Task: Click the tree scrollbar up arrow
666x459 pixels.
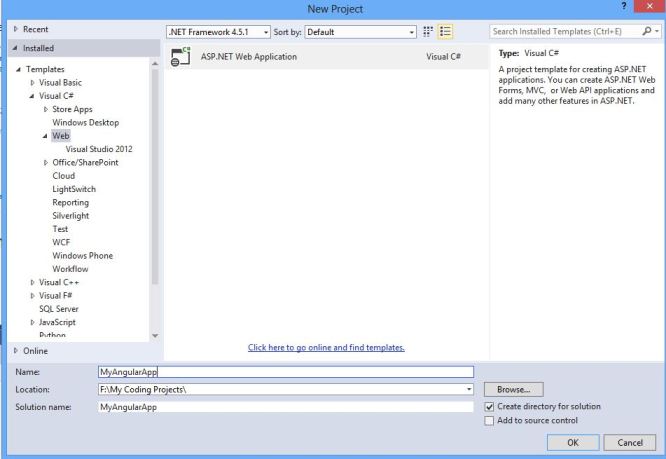Action: (155, 64)
